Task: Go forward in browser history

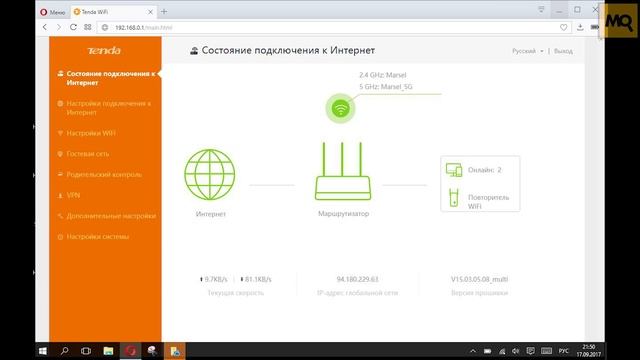Action: click(x=59, y=27)
